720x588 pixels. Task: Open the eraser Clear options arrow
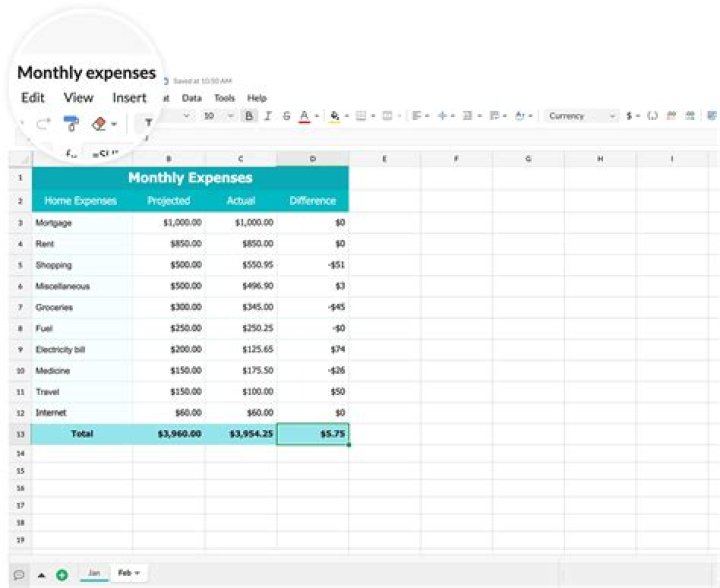pos(114,124)
